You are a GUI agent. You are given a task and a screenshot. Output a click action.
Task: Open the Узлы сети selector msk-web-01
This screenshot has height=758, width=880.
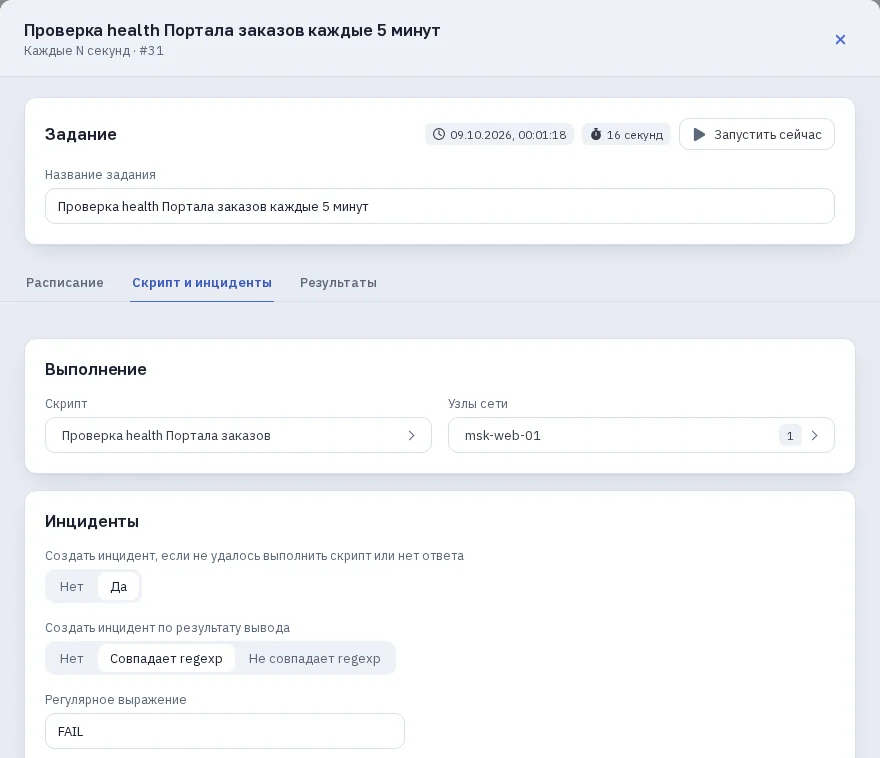click(641, 435)
